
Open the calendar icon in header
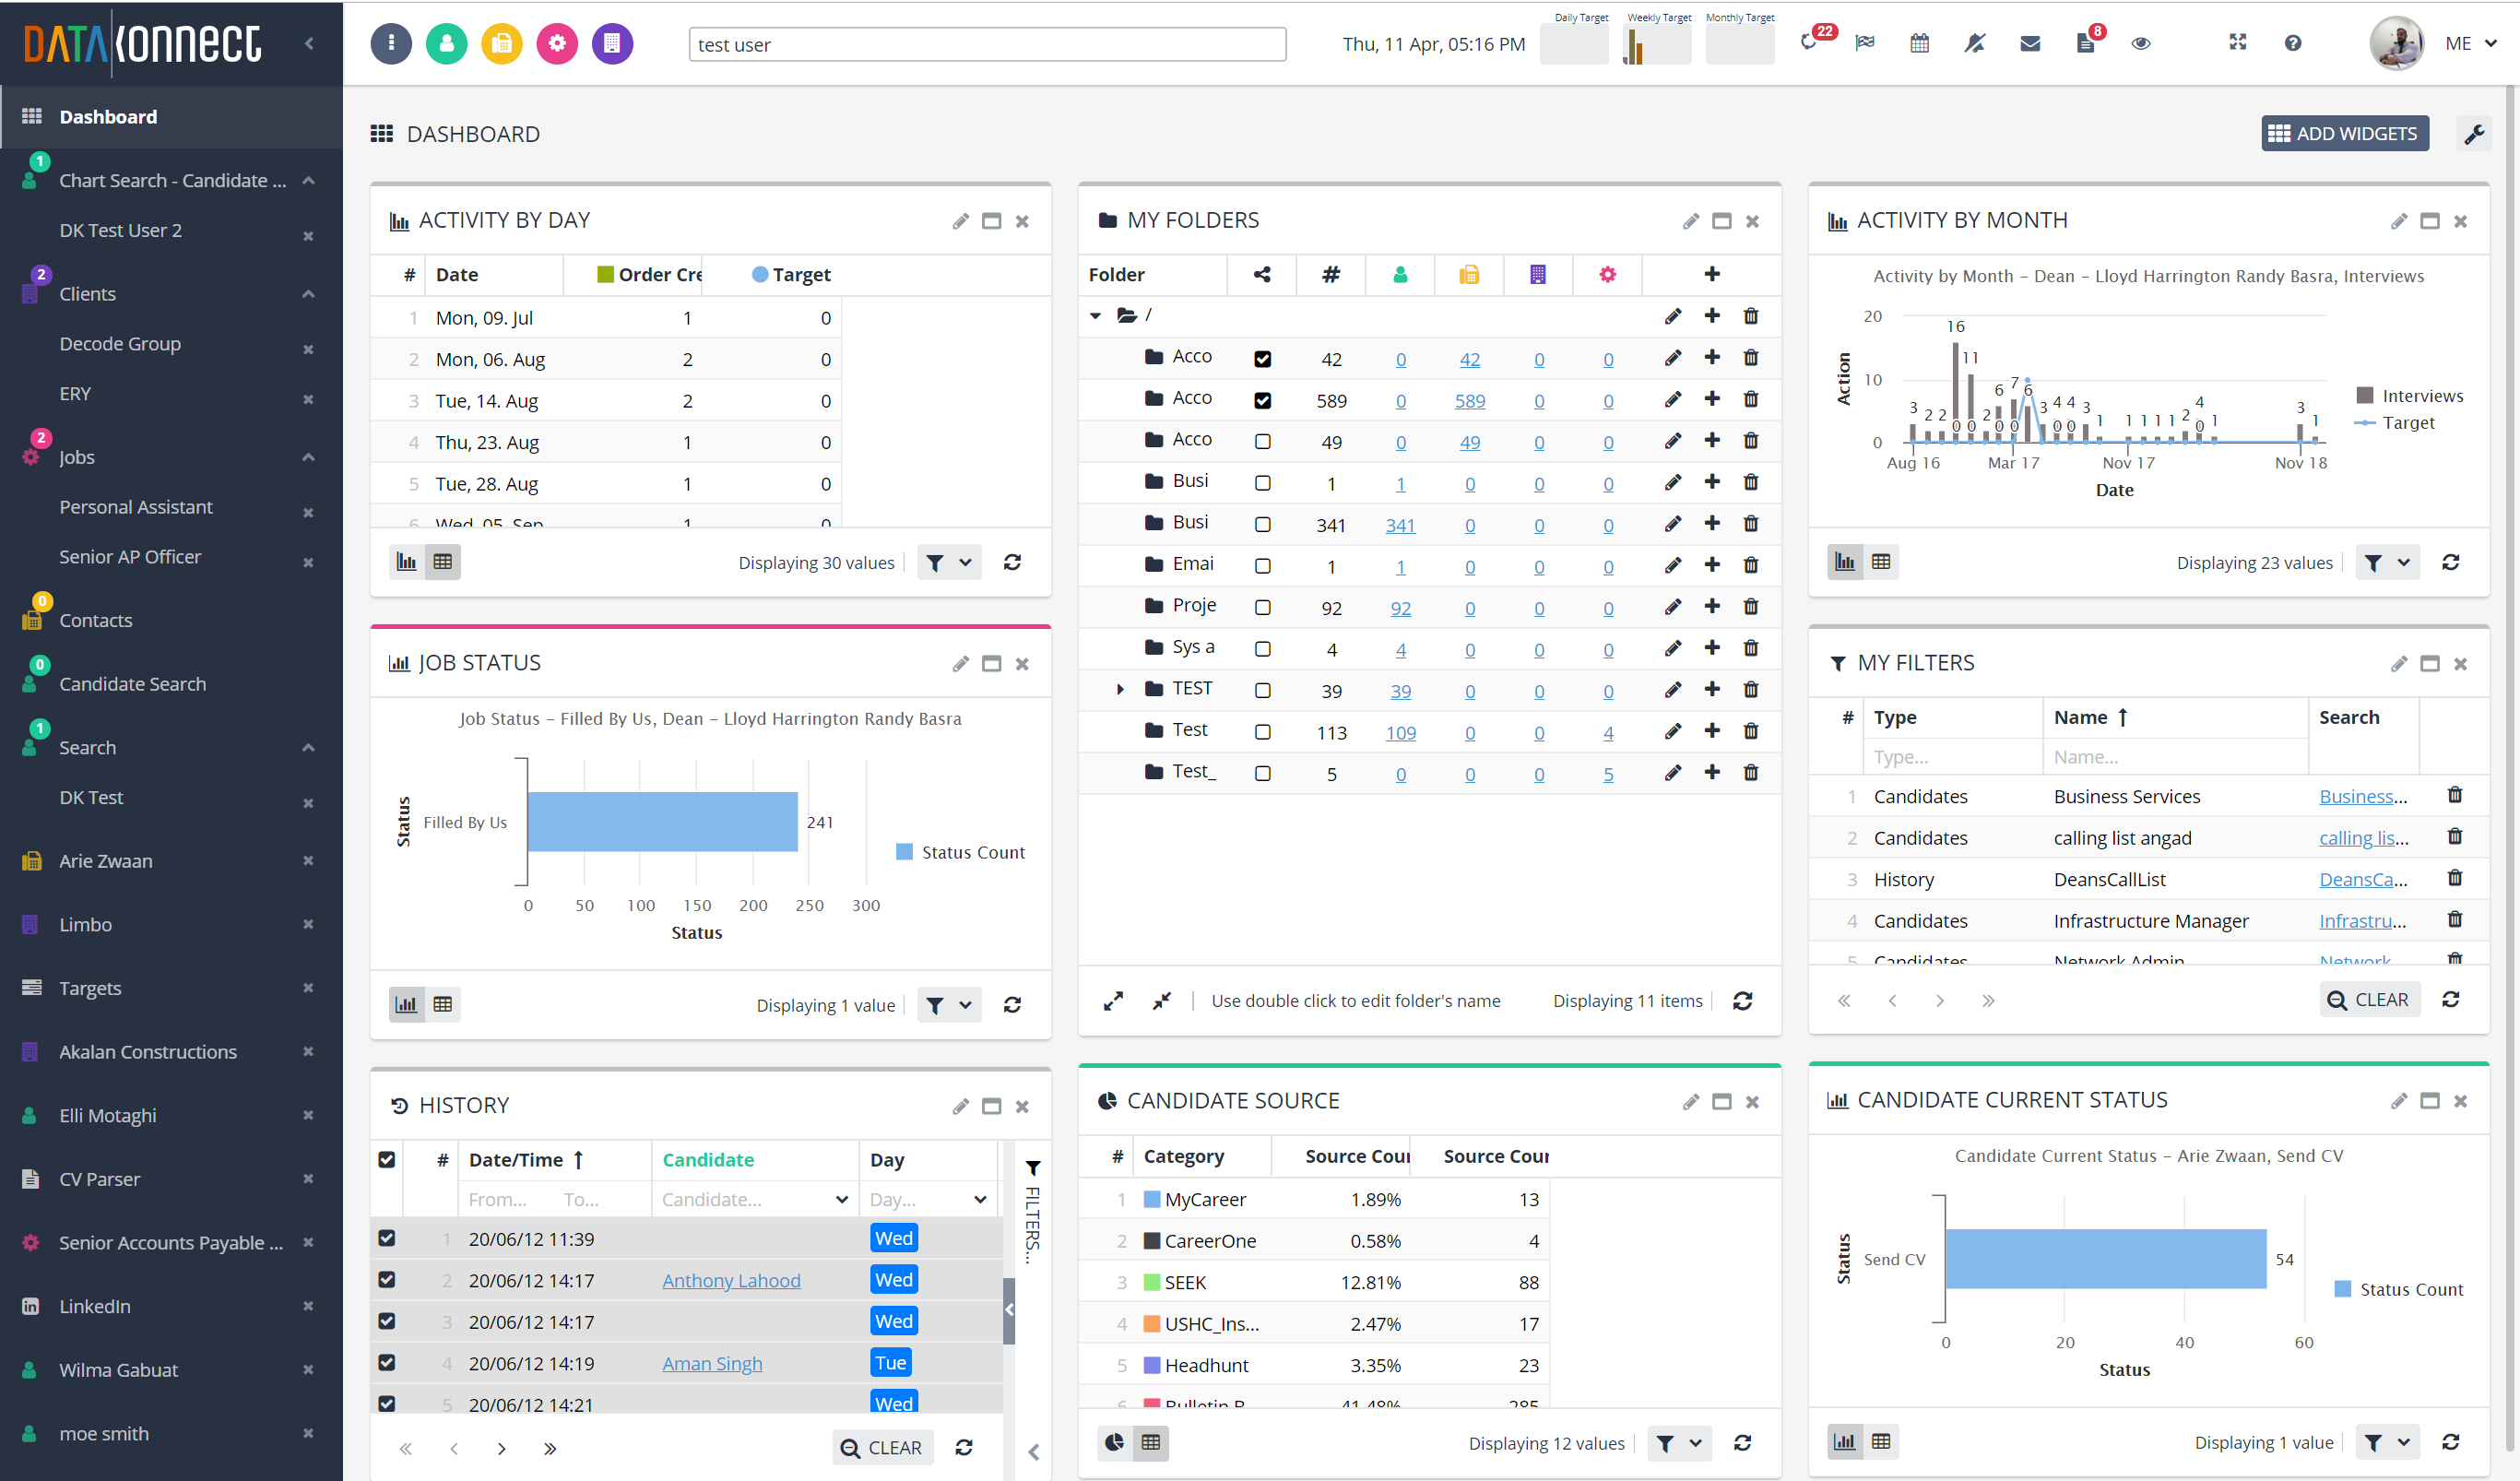coord(1919,43)
